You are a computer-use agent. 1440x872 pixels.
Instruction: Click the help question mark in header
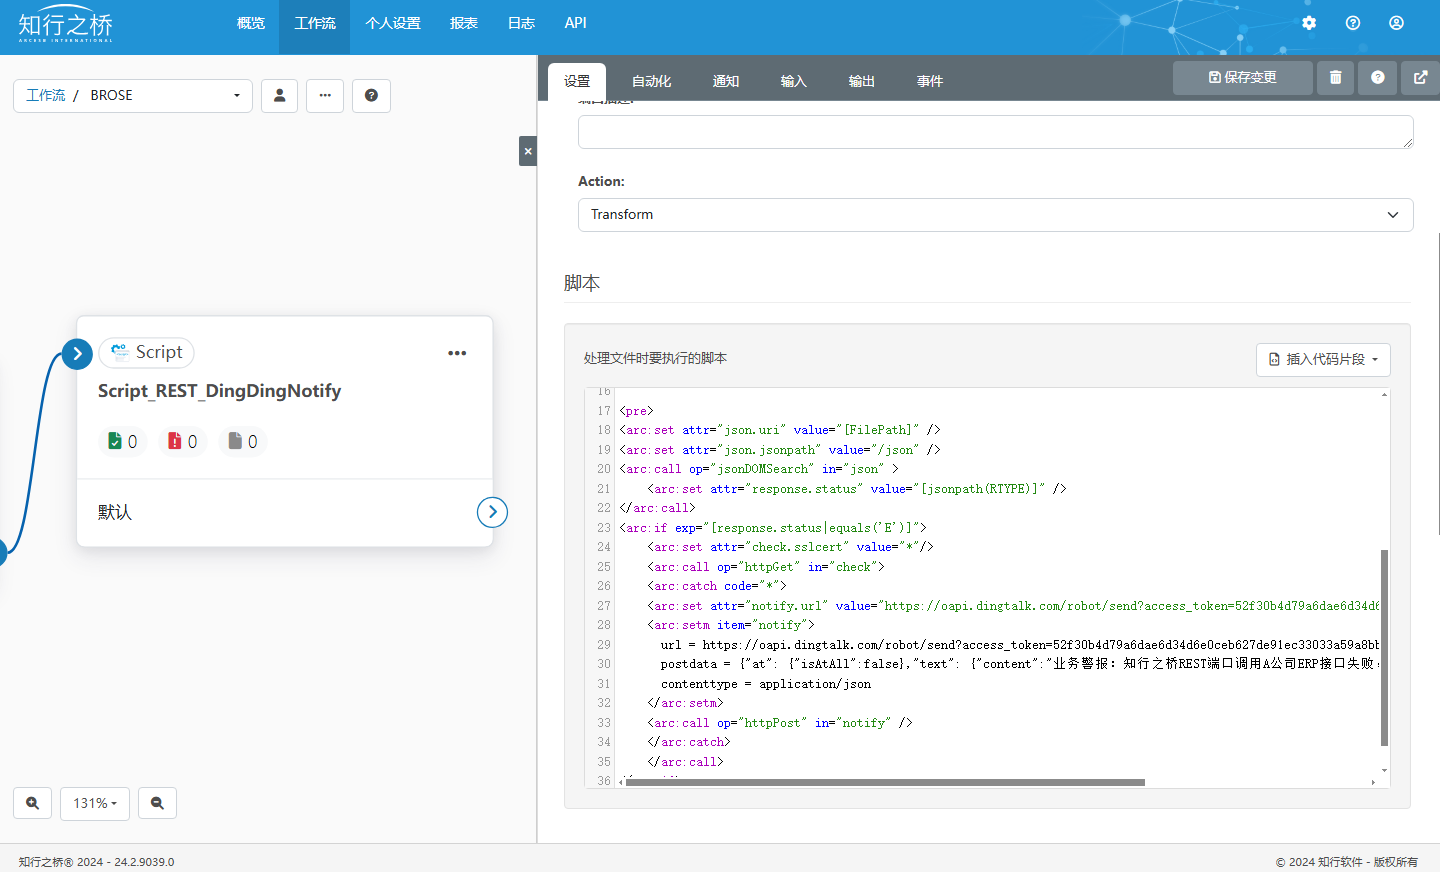[1353, 23]
